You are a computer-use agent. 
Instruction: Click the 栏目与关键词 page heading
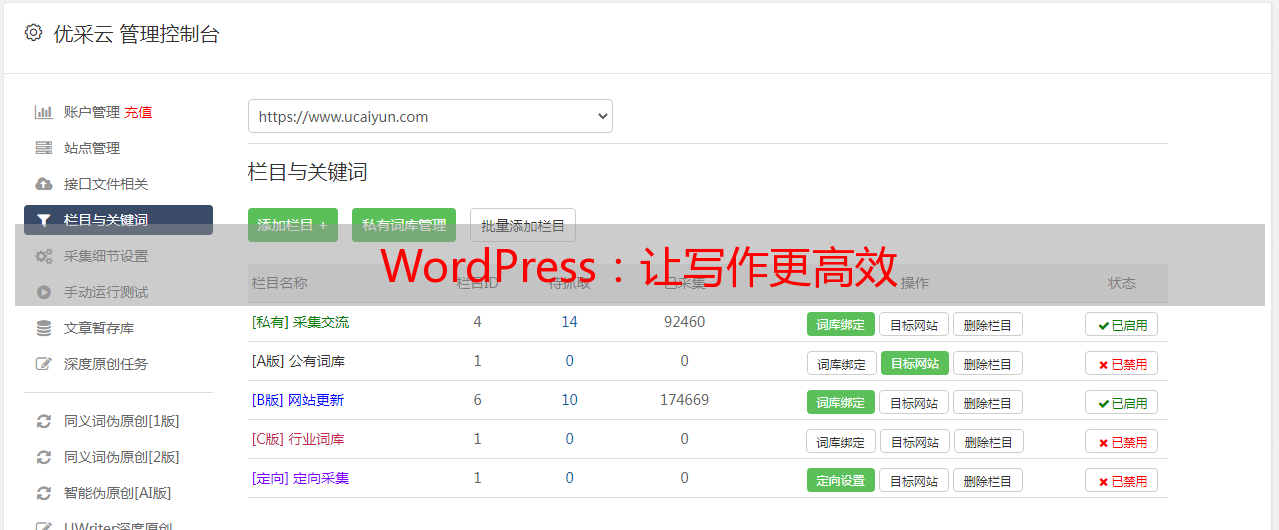308,172
